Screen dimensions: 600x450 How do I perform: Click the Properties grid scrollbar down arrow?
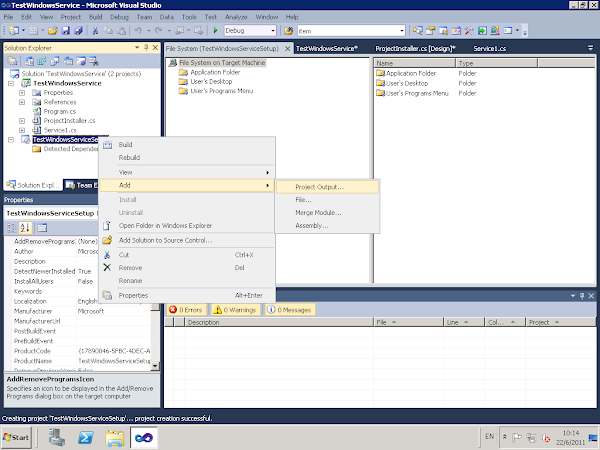[x=155, y=366]
